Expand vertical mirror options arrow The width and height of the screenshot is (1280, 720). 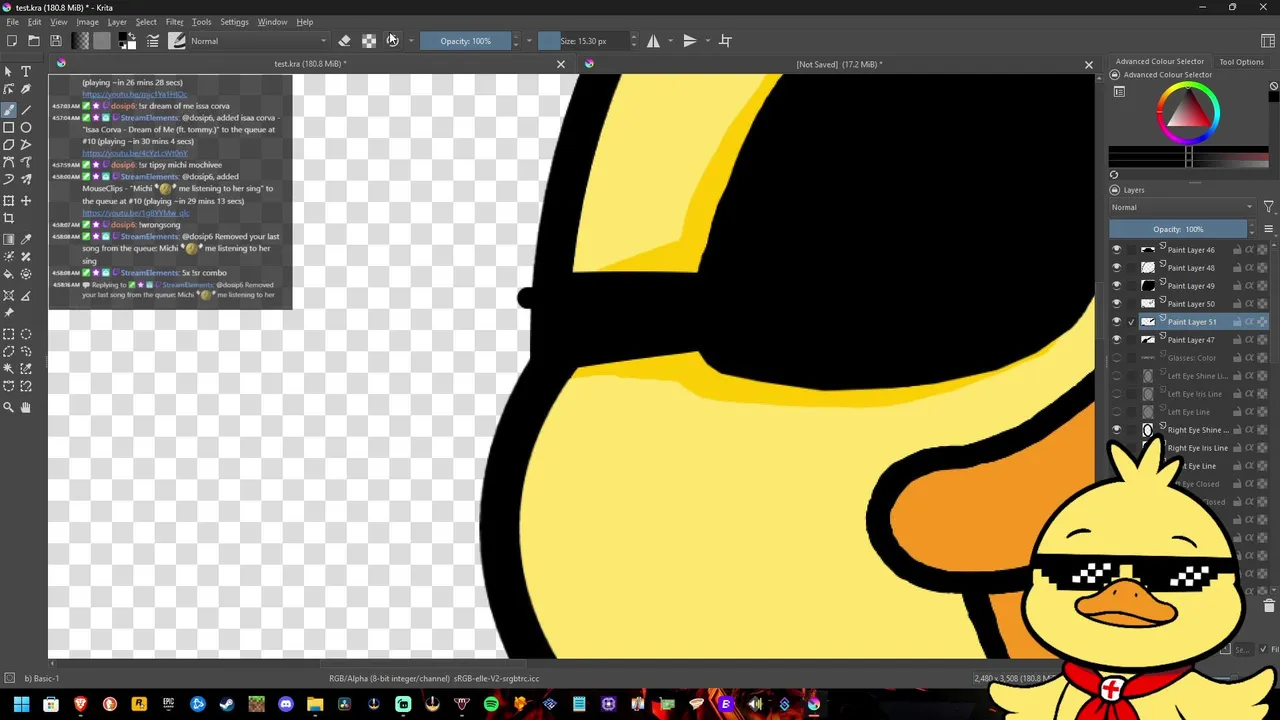tap(707, 41)
